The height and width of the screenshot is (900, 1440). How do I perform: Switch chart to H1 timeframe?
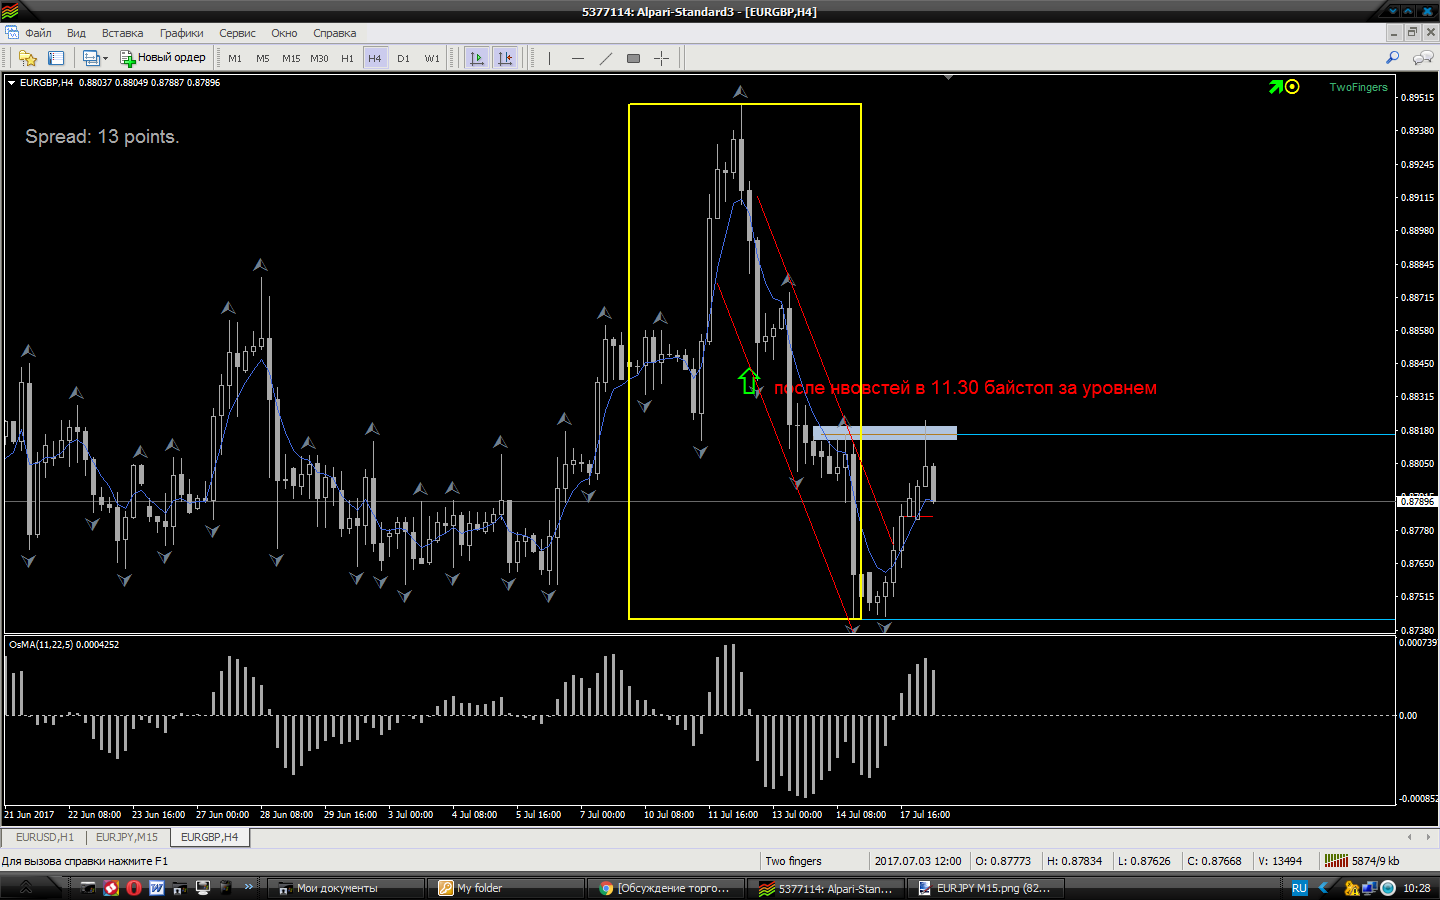[x=347, y=58]
